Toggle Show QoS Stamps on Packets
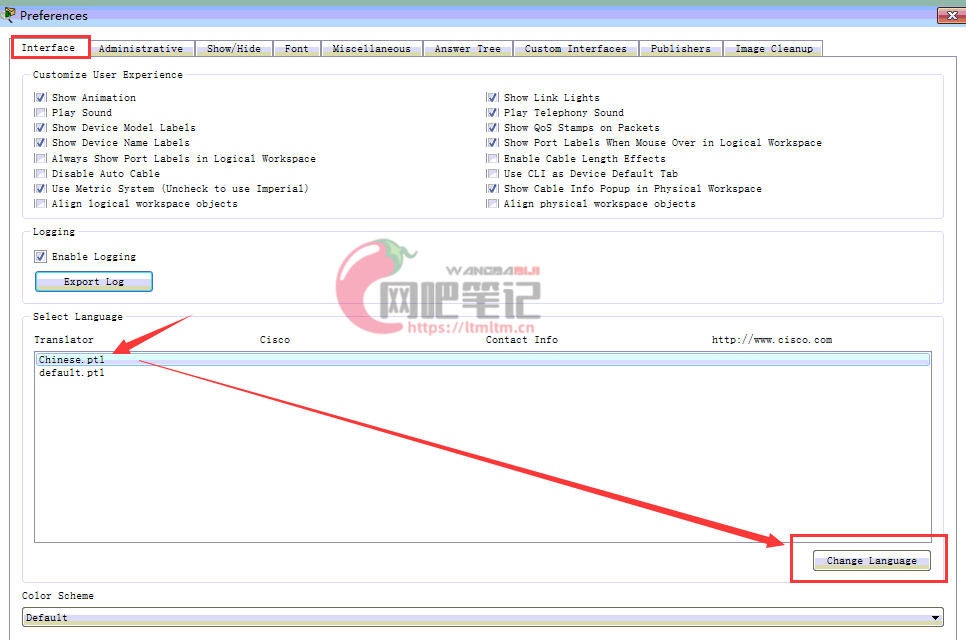 492,128
